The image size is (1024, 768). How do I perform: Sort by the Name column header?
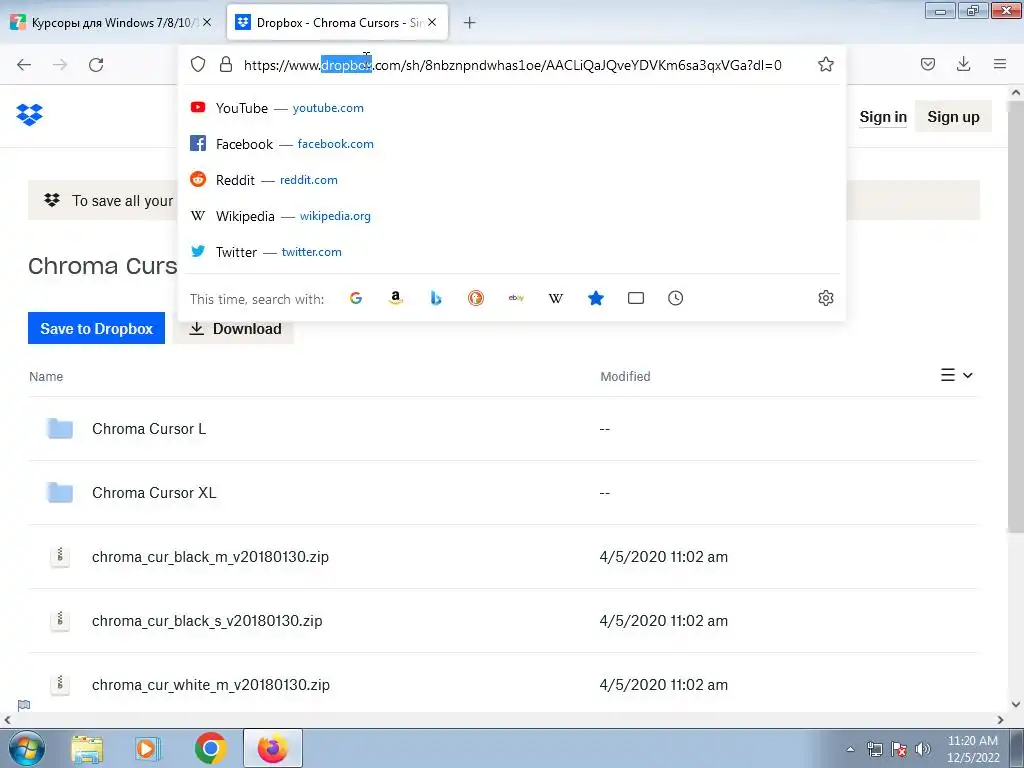(46, 377)
